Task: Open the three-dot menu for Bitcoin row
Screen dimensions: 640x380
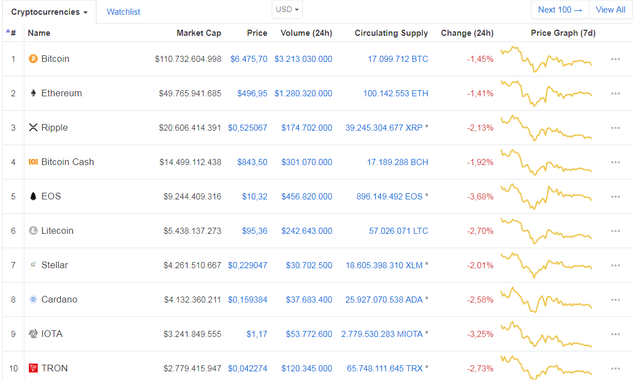Action: [616, 59]
